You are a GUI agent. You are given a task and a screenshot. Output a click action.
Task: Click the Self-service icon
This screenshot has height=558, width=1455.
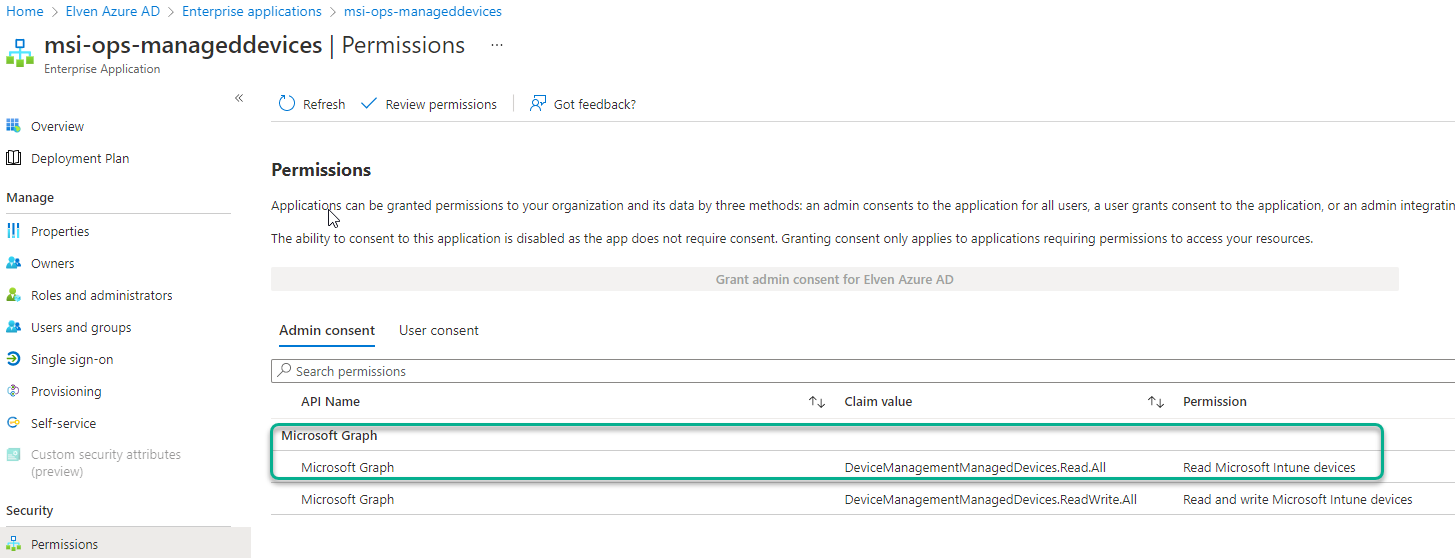[x=13, y=423]
